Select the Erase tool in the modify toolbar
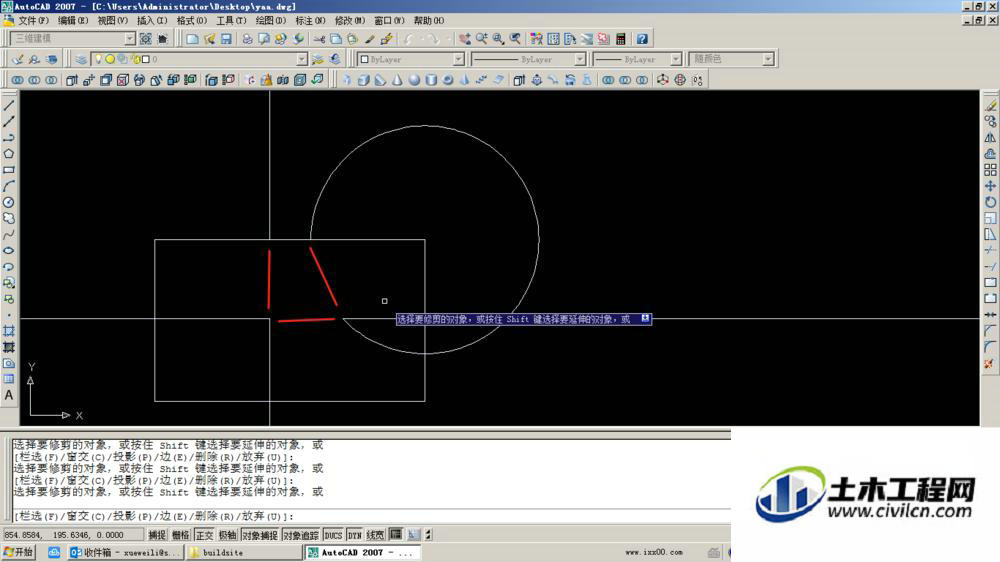Viewport: 1000px width, 562px height. (990, 105)
